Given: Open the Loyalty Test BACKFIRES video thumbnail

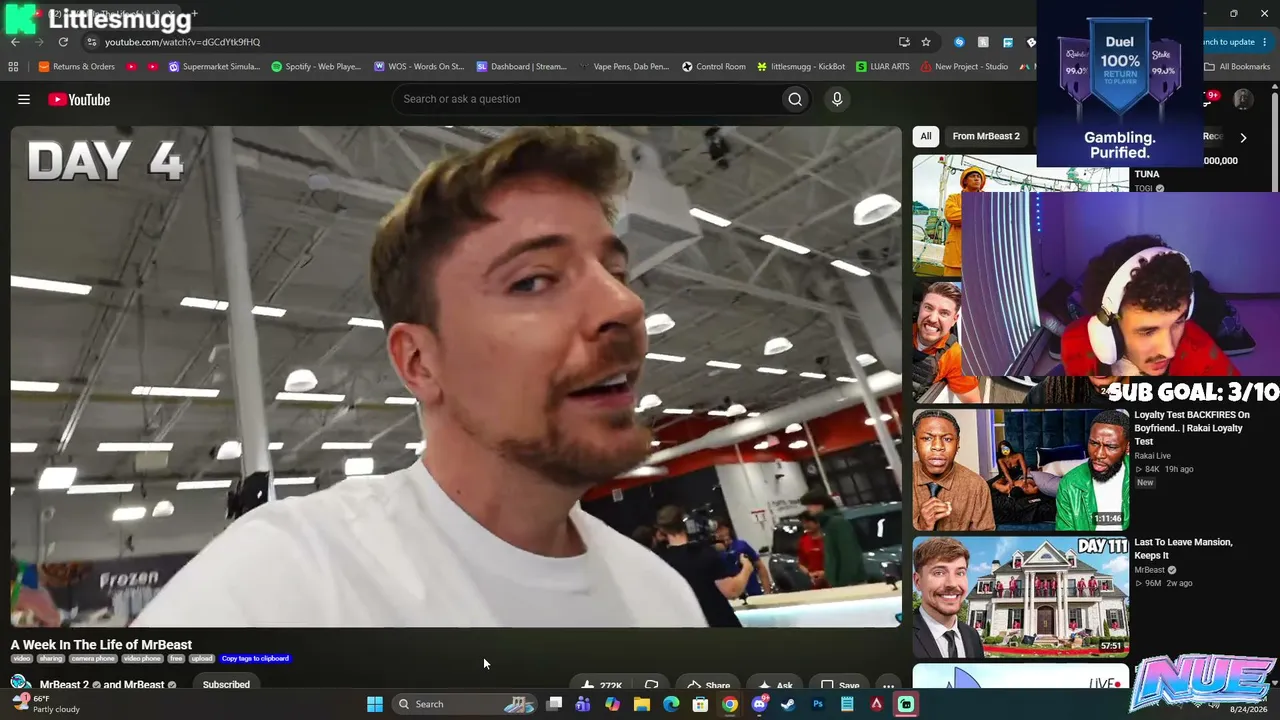Looking at the screenshot, I should (x=1021, y=469).
